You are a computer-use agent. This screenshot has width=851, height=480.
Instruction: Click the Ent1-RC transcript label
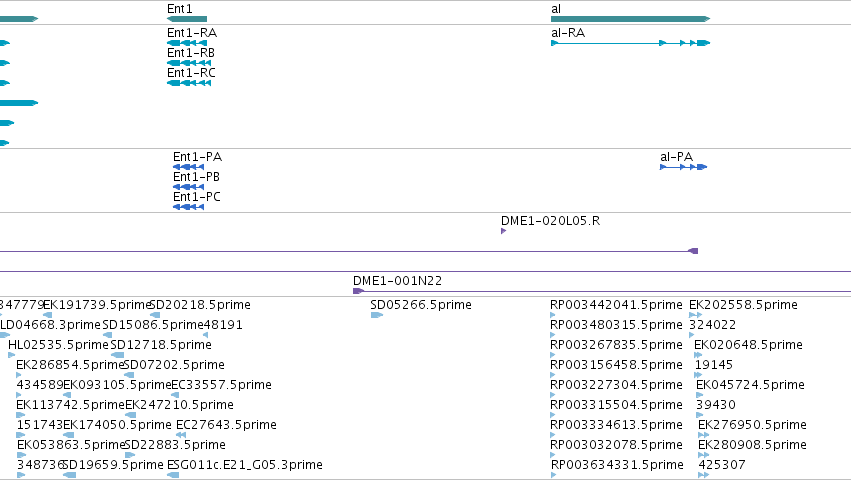pos(191,73)
